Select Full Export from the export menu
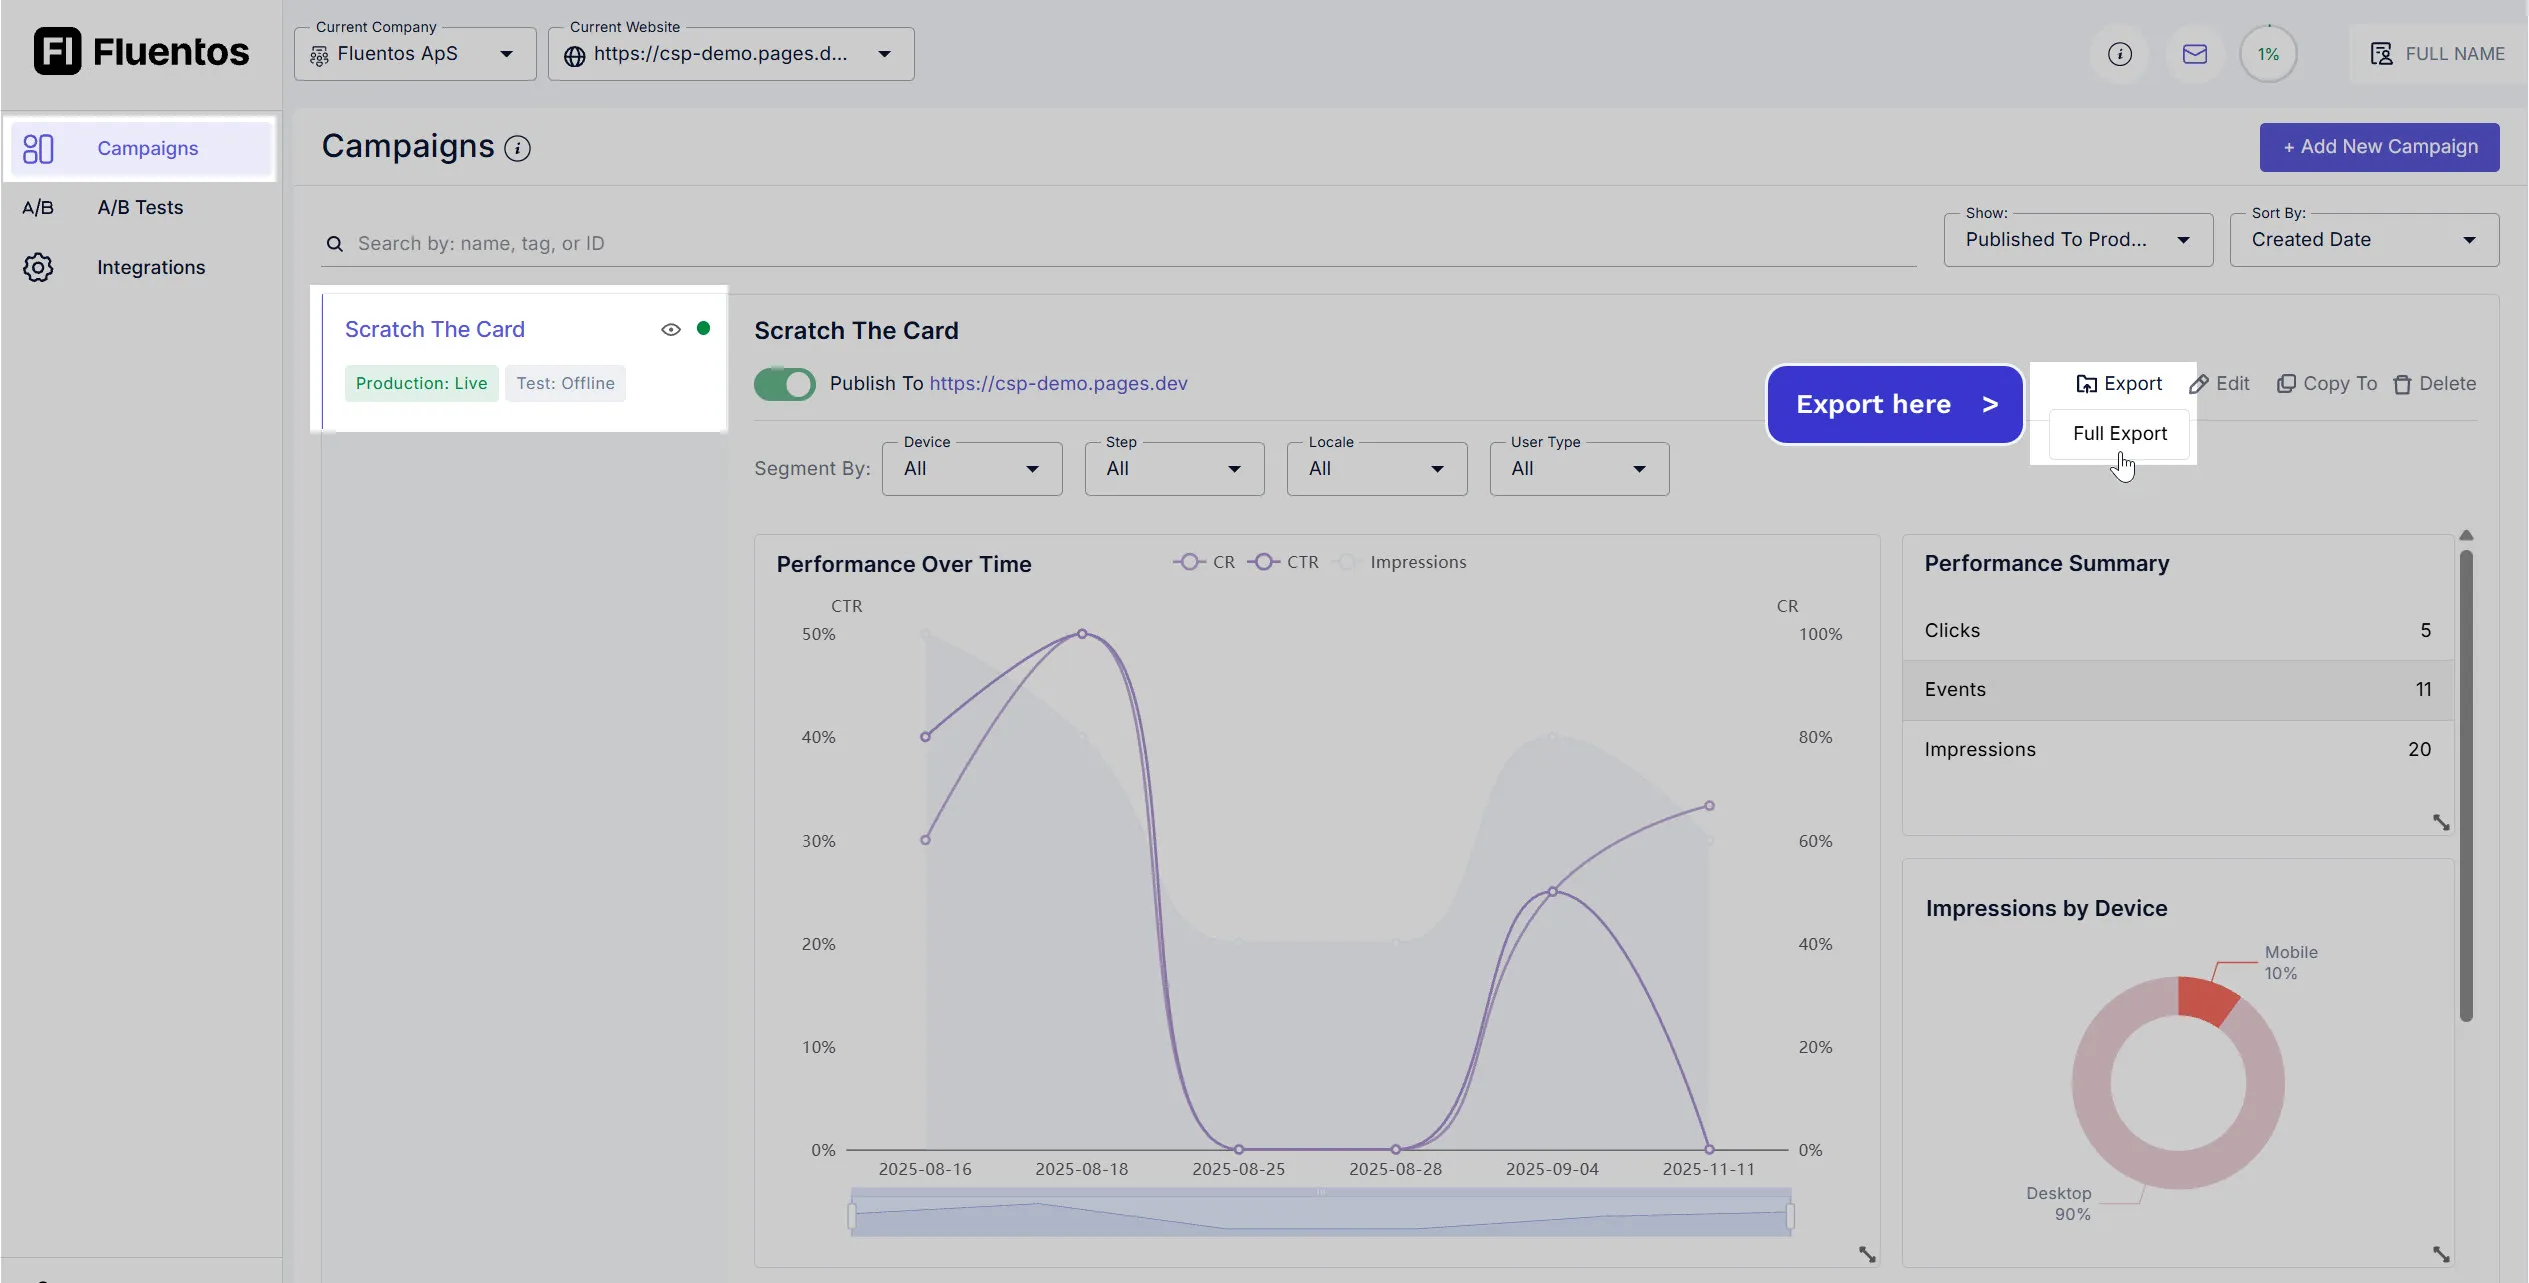2529x1283 pixels. (x=2119, y=433)
